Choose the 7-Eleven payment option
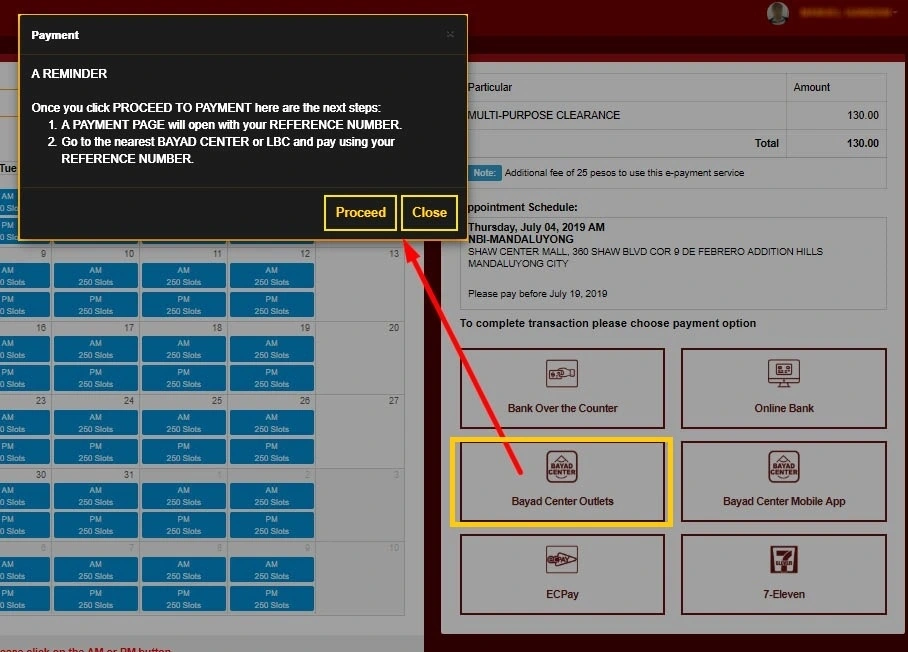The width and height of the screenshot is (908, 652). 783,574
